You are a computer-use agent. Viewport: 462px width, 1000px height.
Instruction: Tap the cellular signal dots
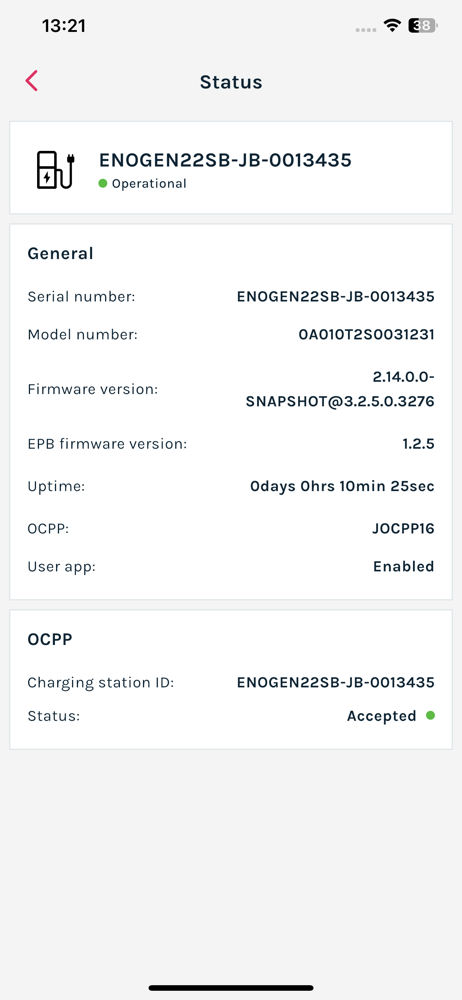tap(365, 29)
